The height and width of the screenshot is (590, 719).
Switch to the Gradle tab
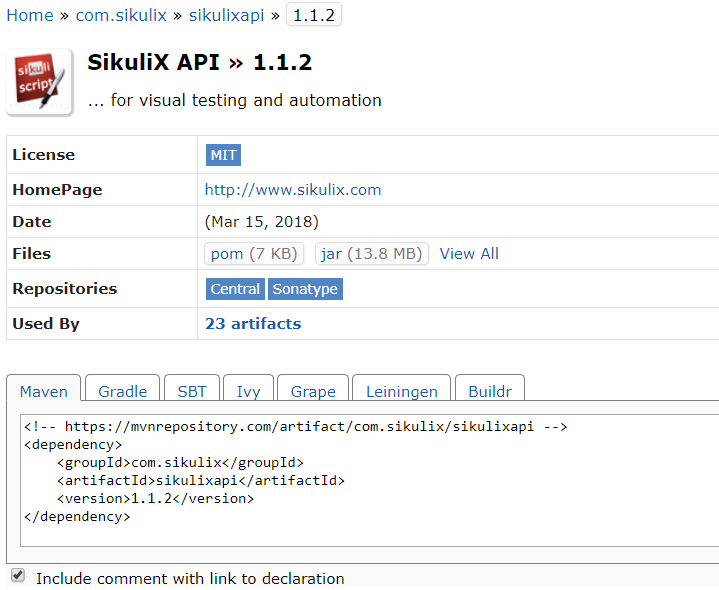(x=123, y=388)
